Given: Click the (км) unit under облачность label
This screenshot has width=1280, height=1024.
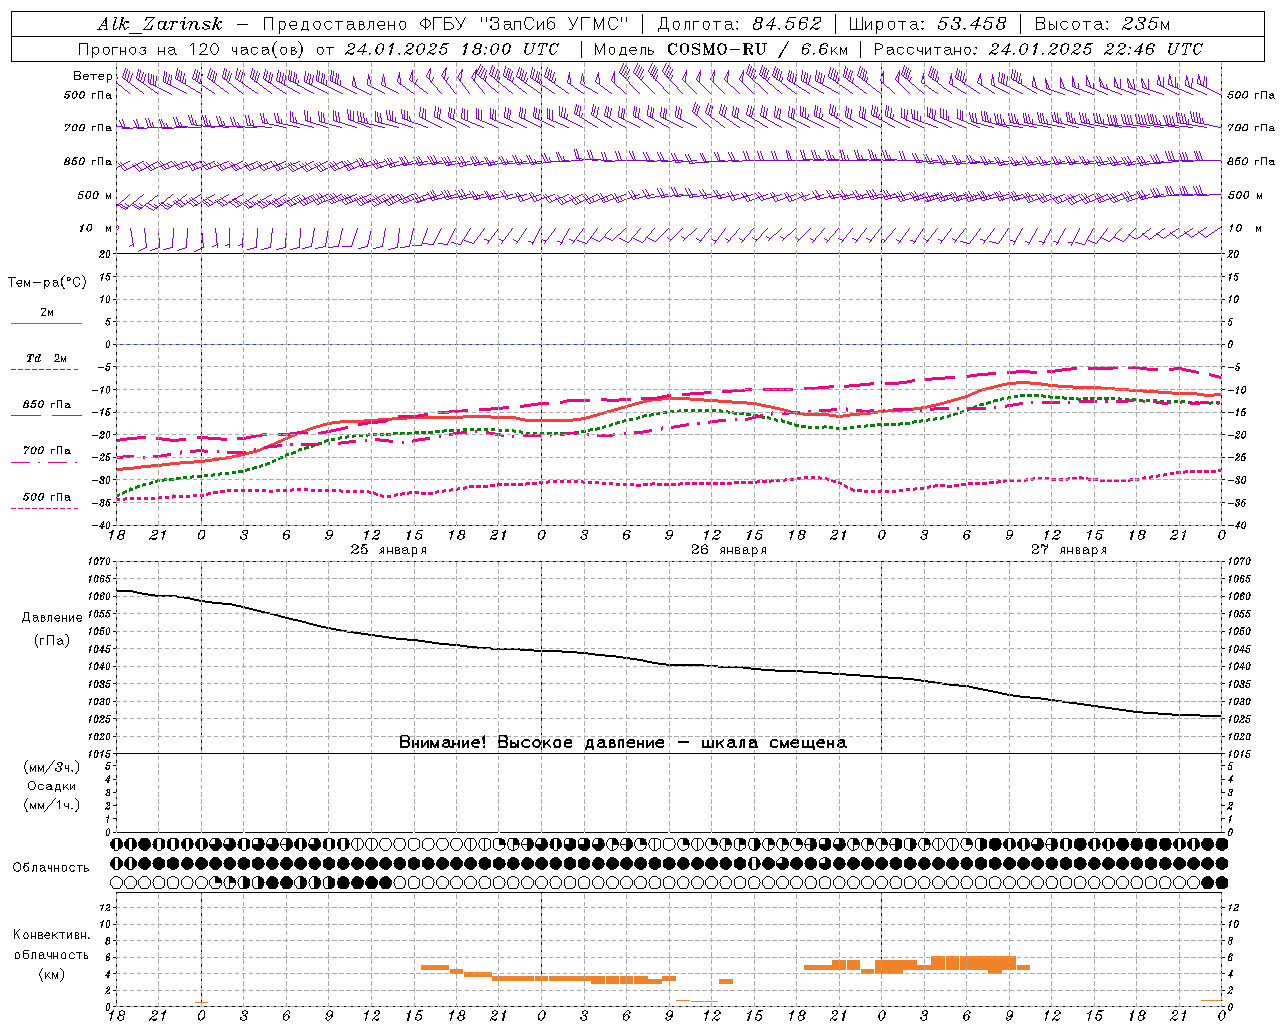Looking at the screenshot, I should (51, 974).
